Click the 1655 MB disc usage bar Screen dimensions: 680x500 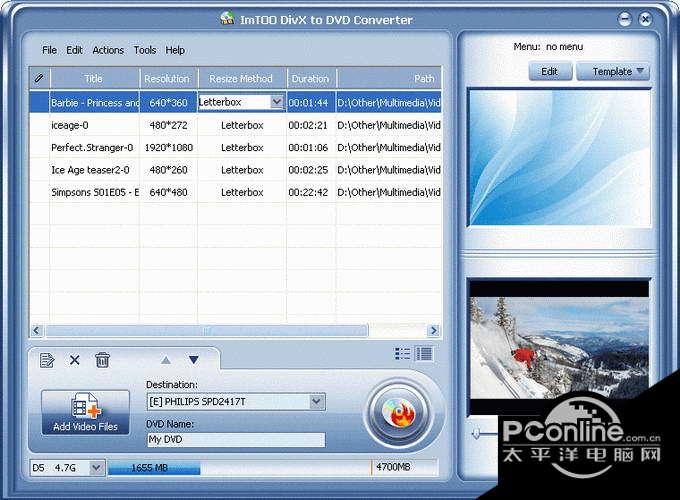[154, 468]
